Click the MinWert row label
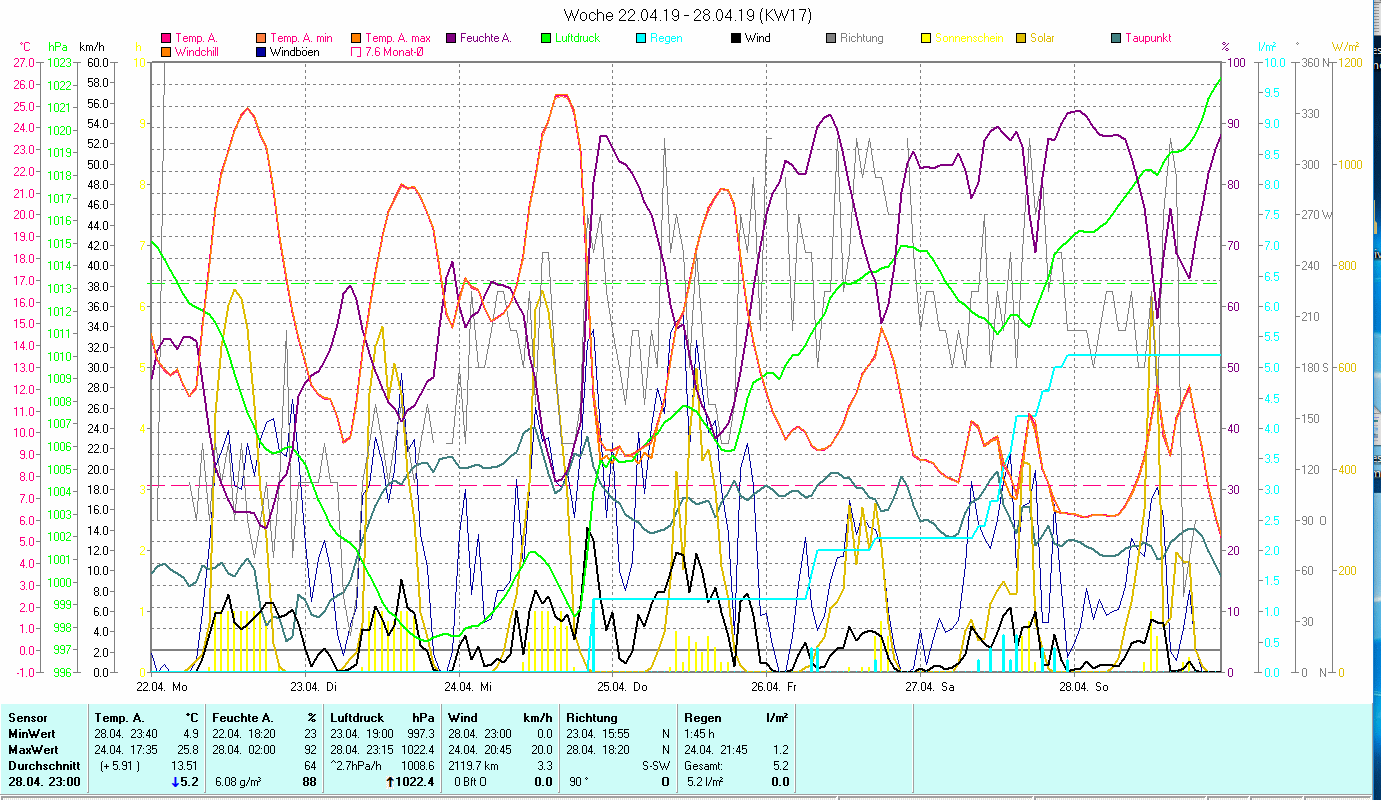Viewport: 1381px width, 800px height. click(31, 734)
